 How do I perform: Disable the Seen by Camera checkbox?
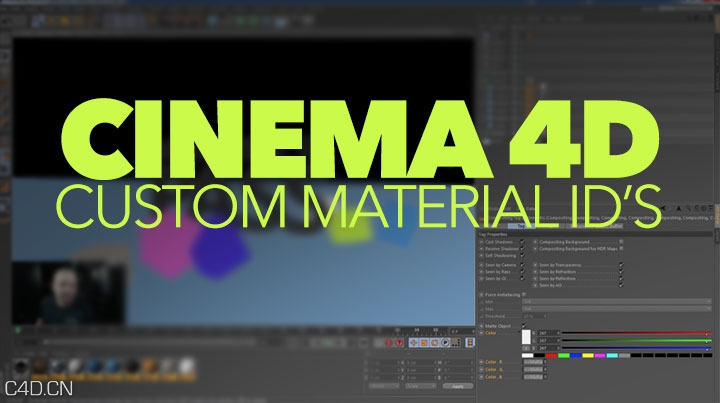pos(522,265)
